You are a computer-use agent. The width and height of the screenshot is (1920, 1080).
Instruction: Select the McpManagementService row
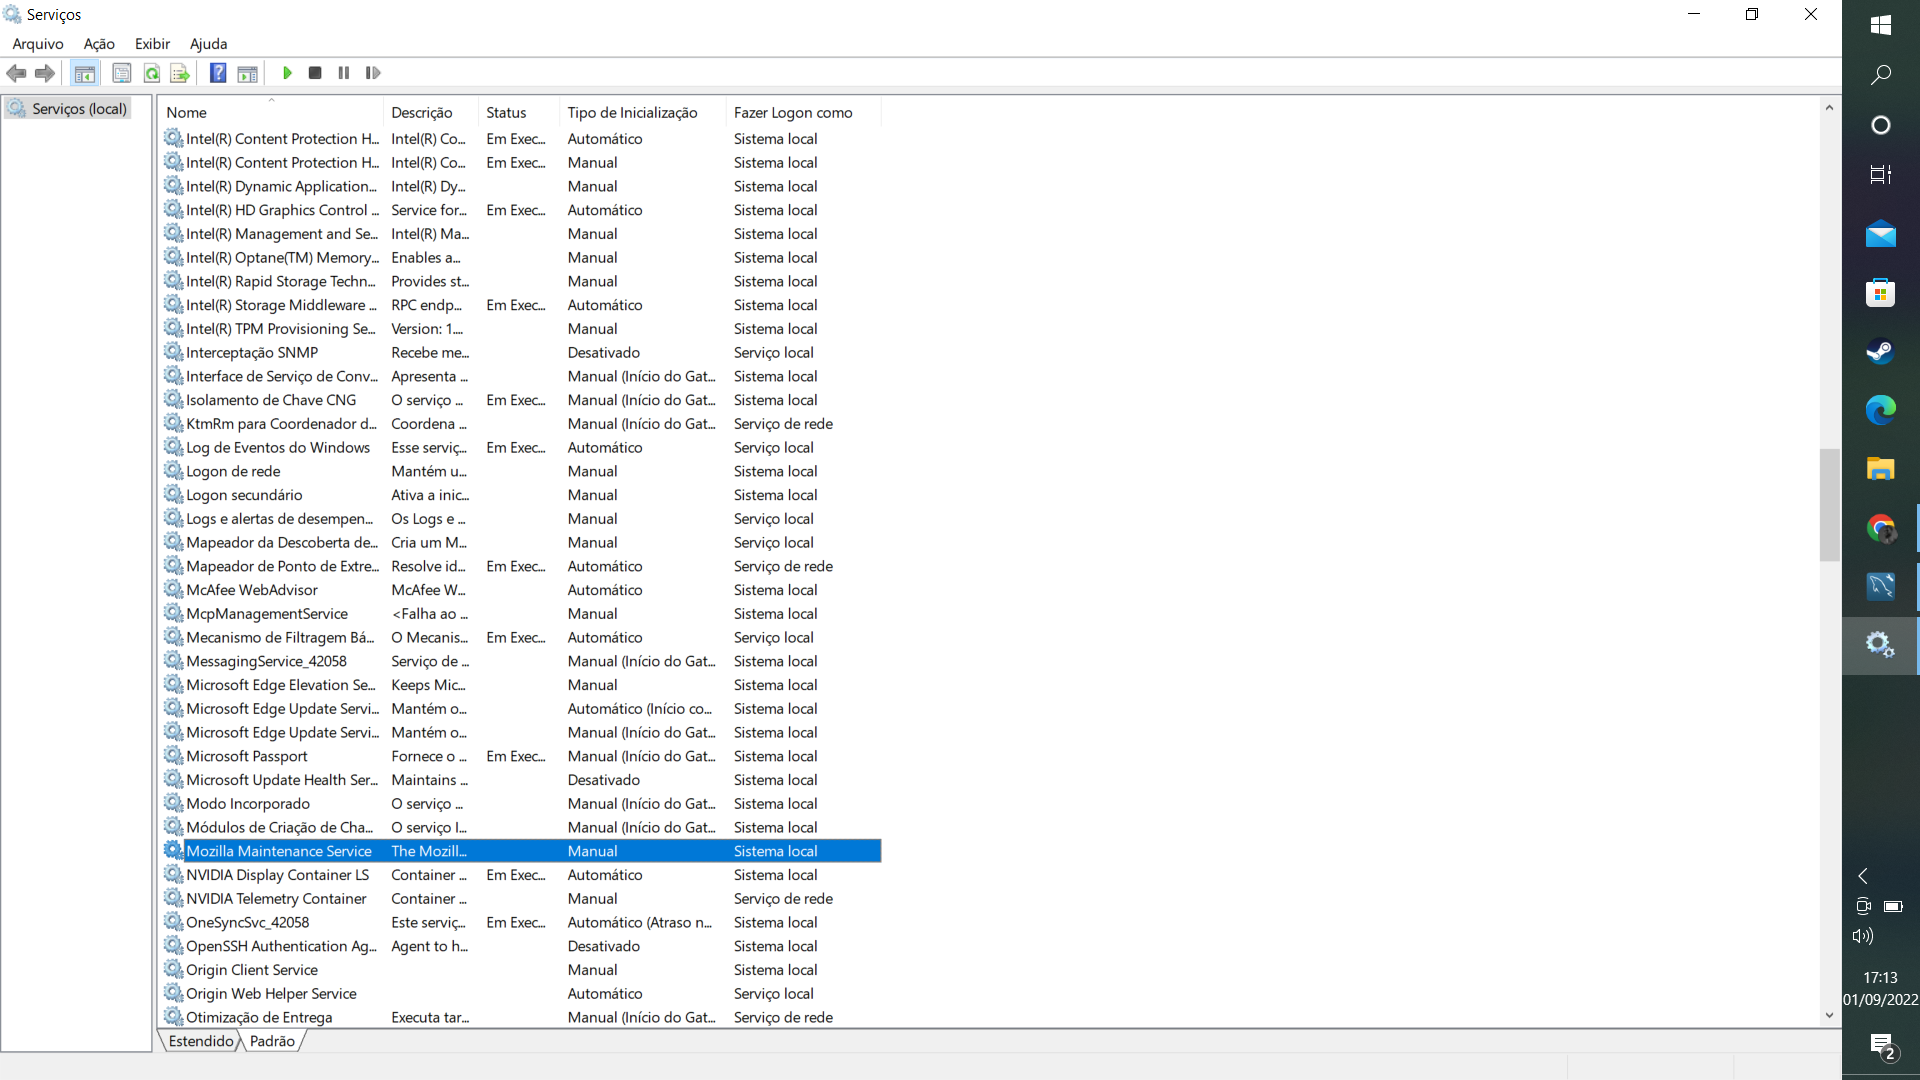coord(521,614)
